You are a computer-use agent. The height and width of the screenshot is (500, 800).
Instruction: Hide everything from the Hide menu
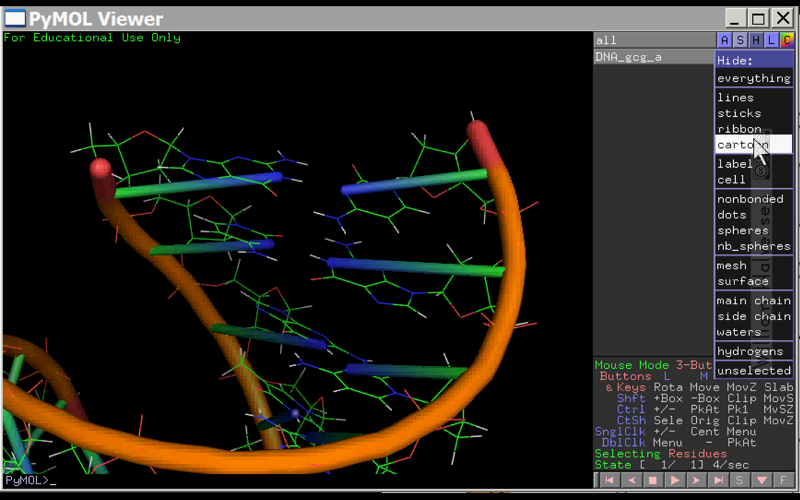754,78
